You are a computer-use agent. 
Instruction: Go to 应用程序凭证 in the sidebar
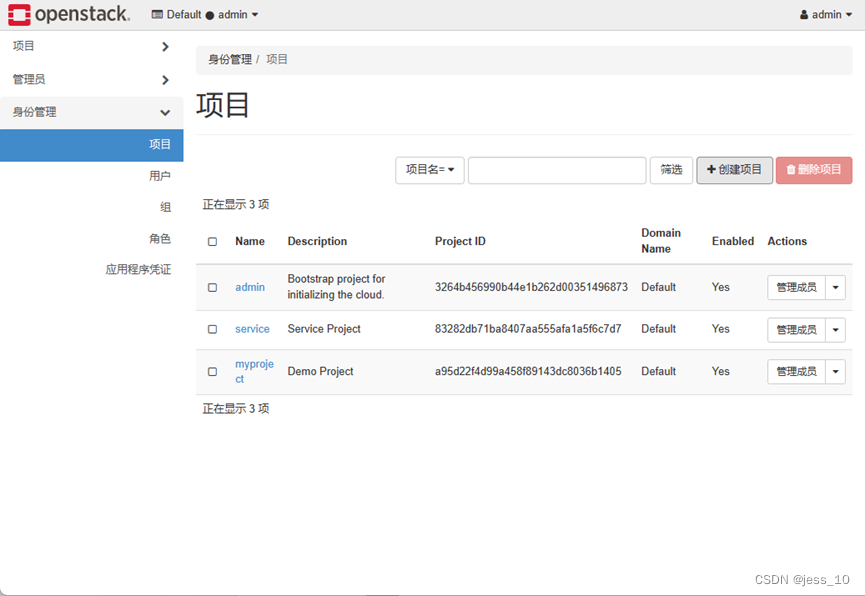(138, 269)
